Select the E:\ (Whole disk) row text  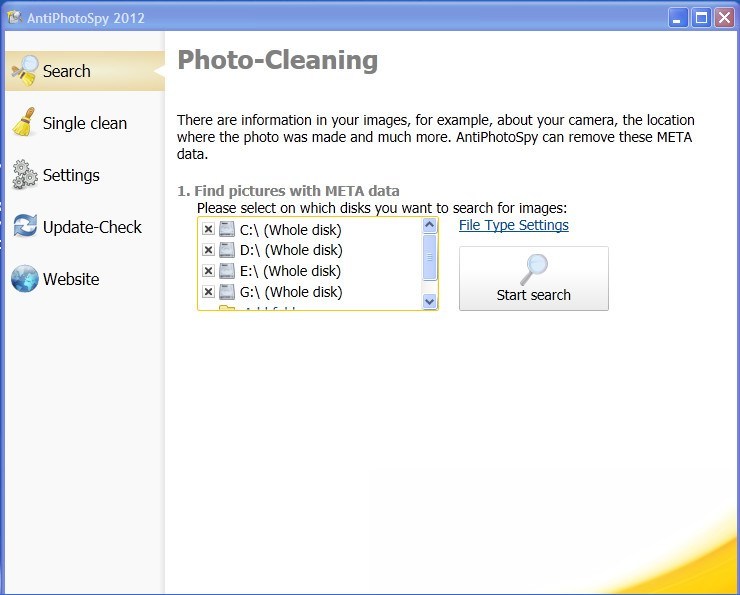[290, 271]
